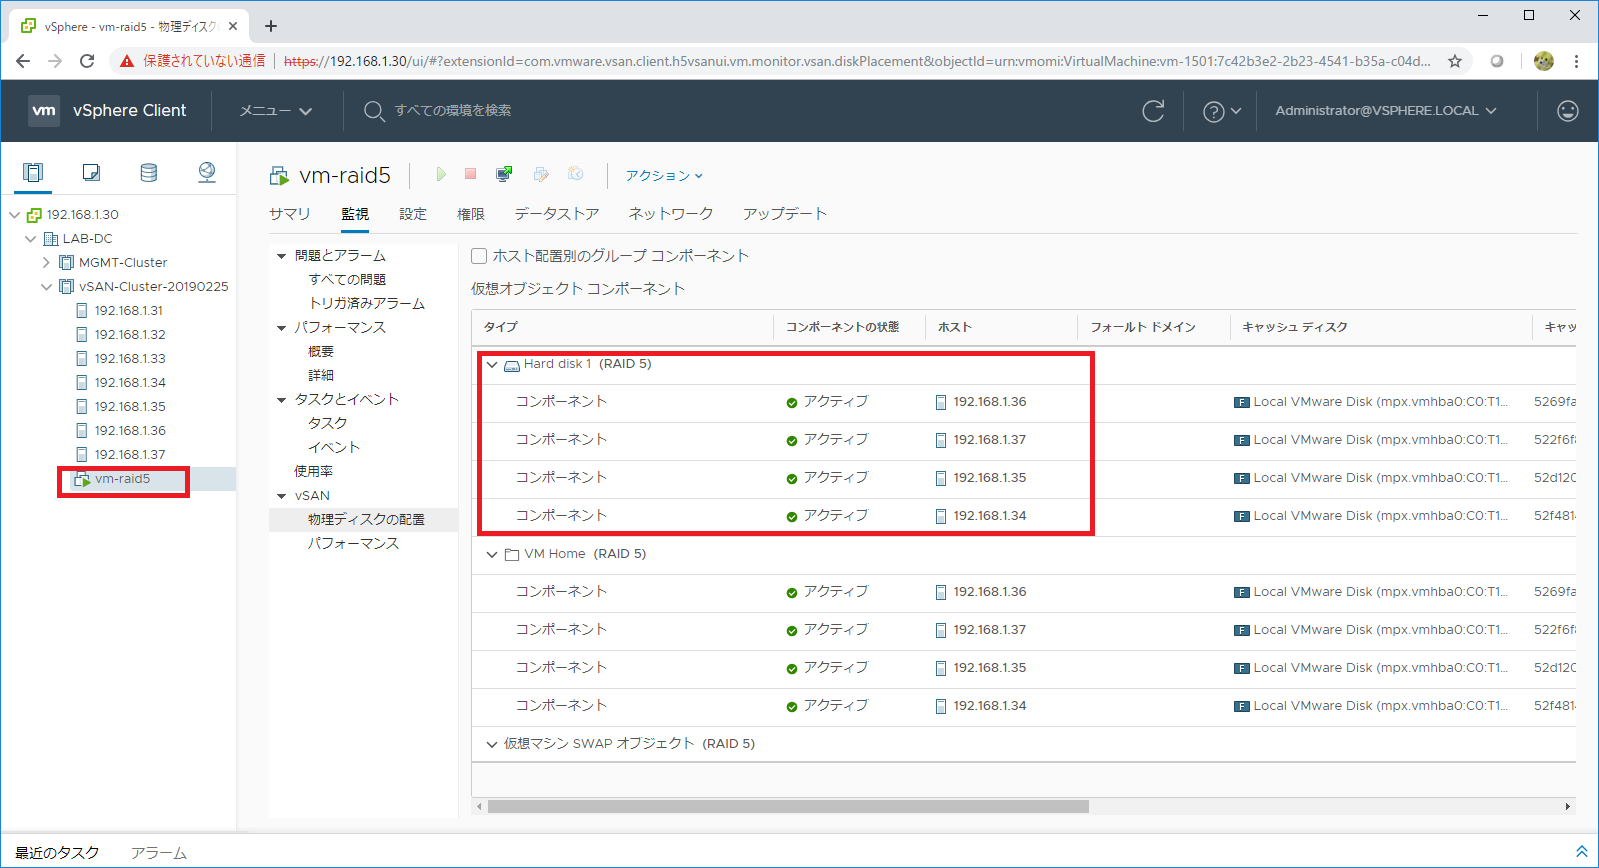The image size is (1599, 868).
Task: Launch the VM console icon
Action: coord(504,174)
